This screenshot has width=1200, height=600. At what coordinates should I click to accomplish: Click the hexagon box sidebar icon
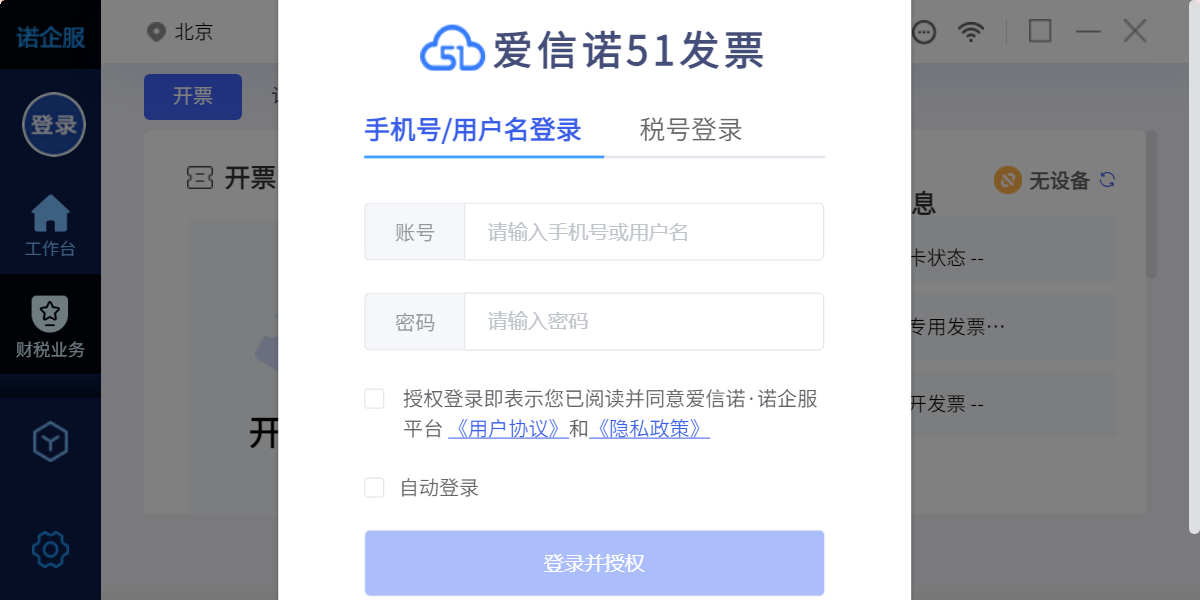(x=50, y=441)
